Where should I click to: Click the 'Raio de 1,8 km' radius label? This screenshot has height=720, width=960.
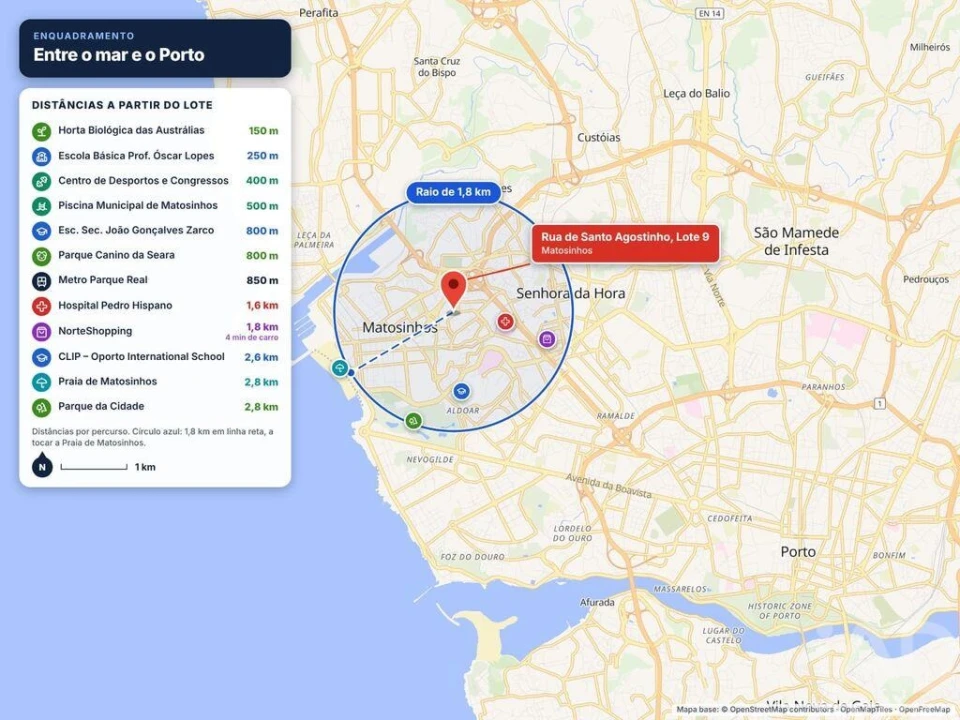tap(453, 192)
